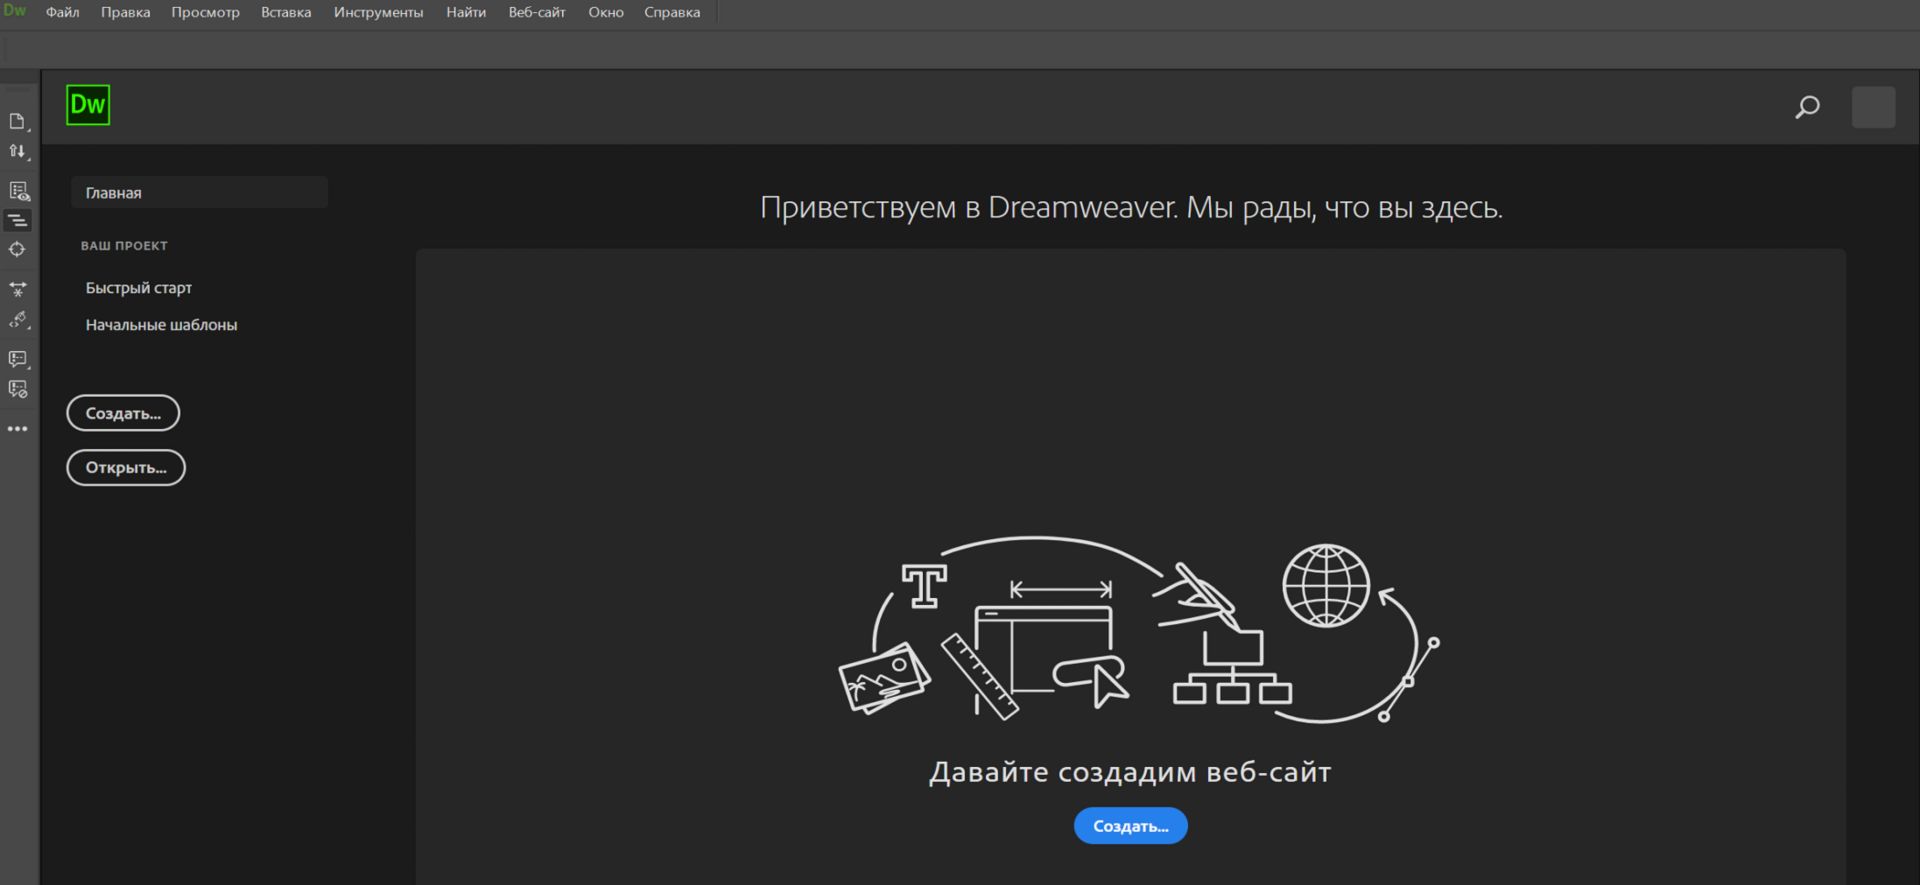Open the Просмотр menu
This screenshot has width=1920, height=885.
(x=205, y=12)
